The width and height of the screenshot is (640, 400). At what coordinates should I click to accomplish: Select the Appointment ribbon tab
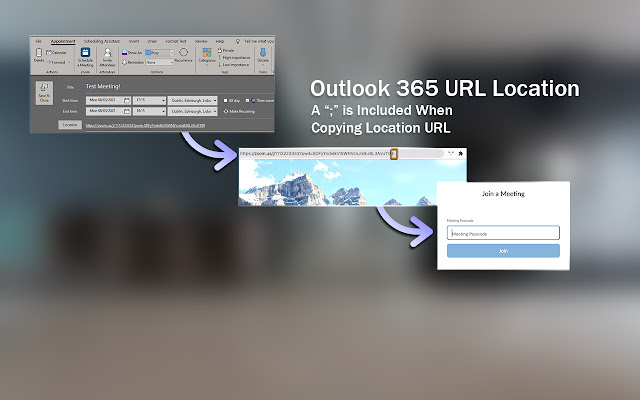(x=63, y=41)
